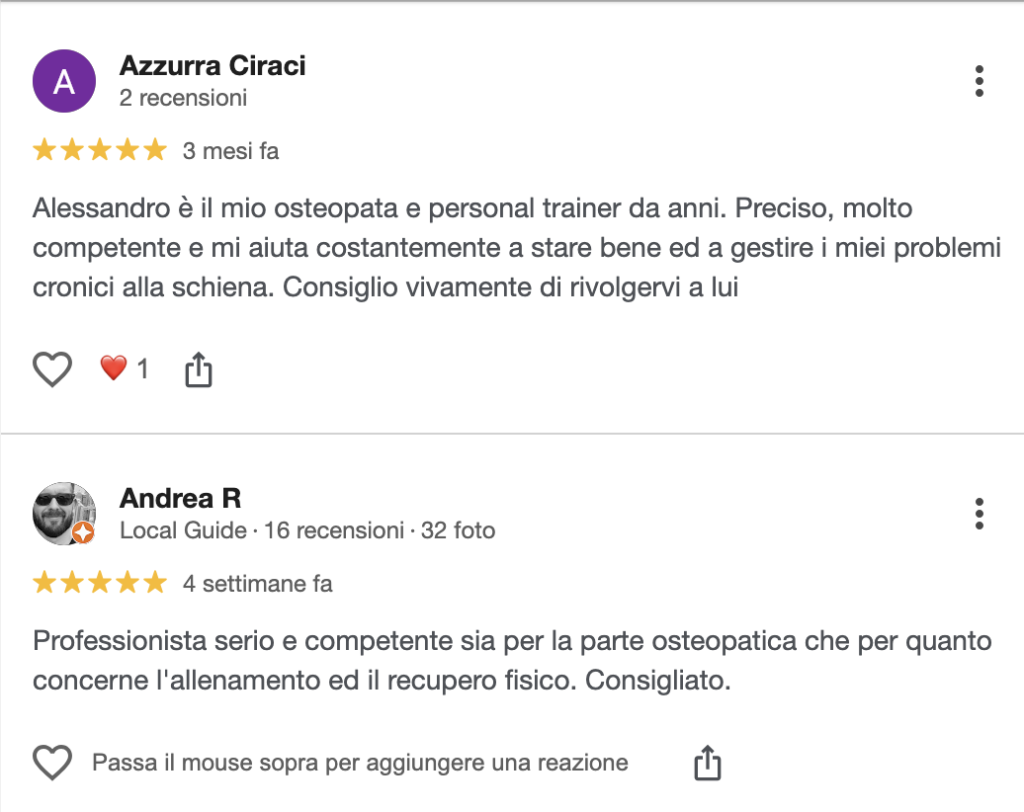This screenshot has height=812, width=1024.
Task: Click the "4 settimane fa" timestamp
Action: [258, 584]
